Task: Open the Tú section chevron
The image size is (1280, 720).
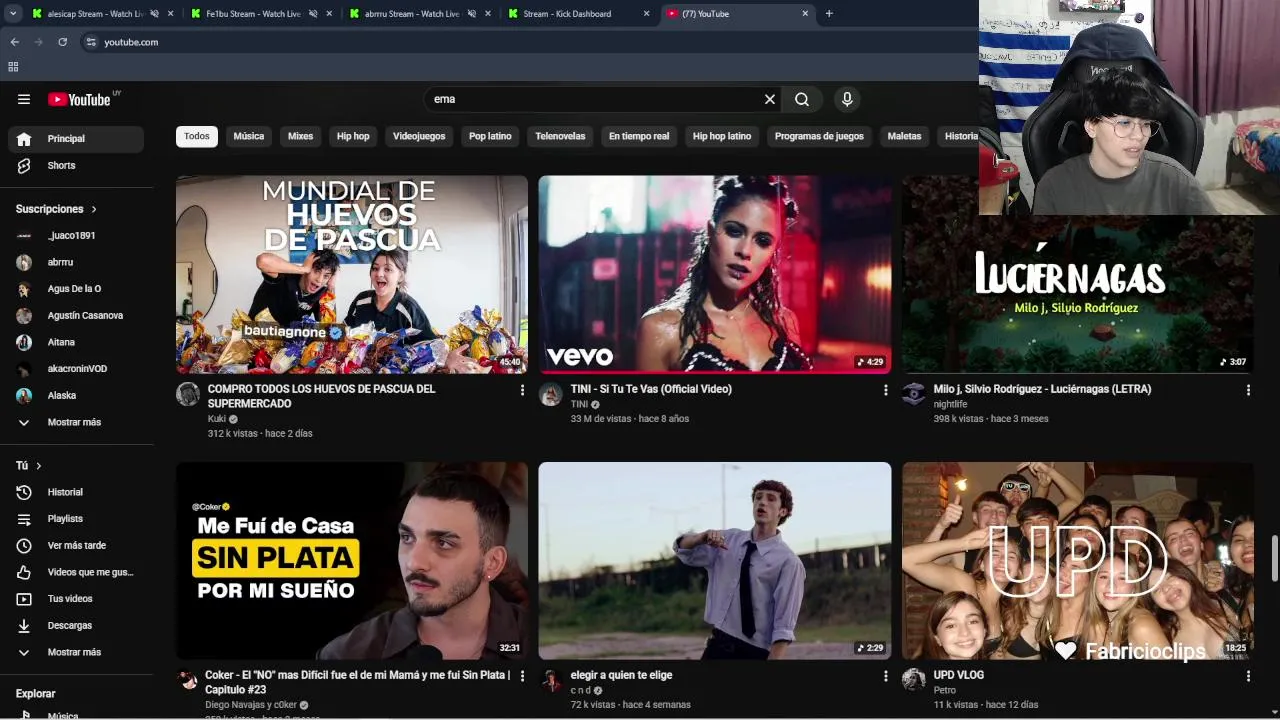Action: (x=39, y=466)
